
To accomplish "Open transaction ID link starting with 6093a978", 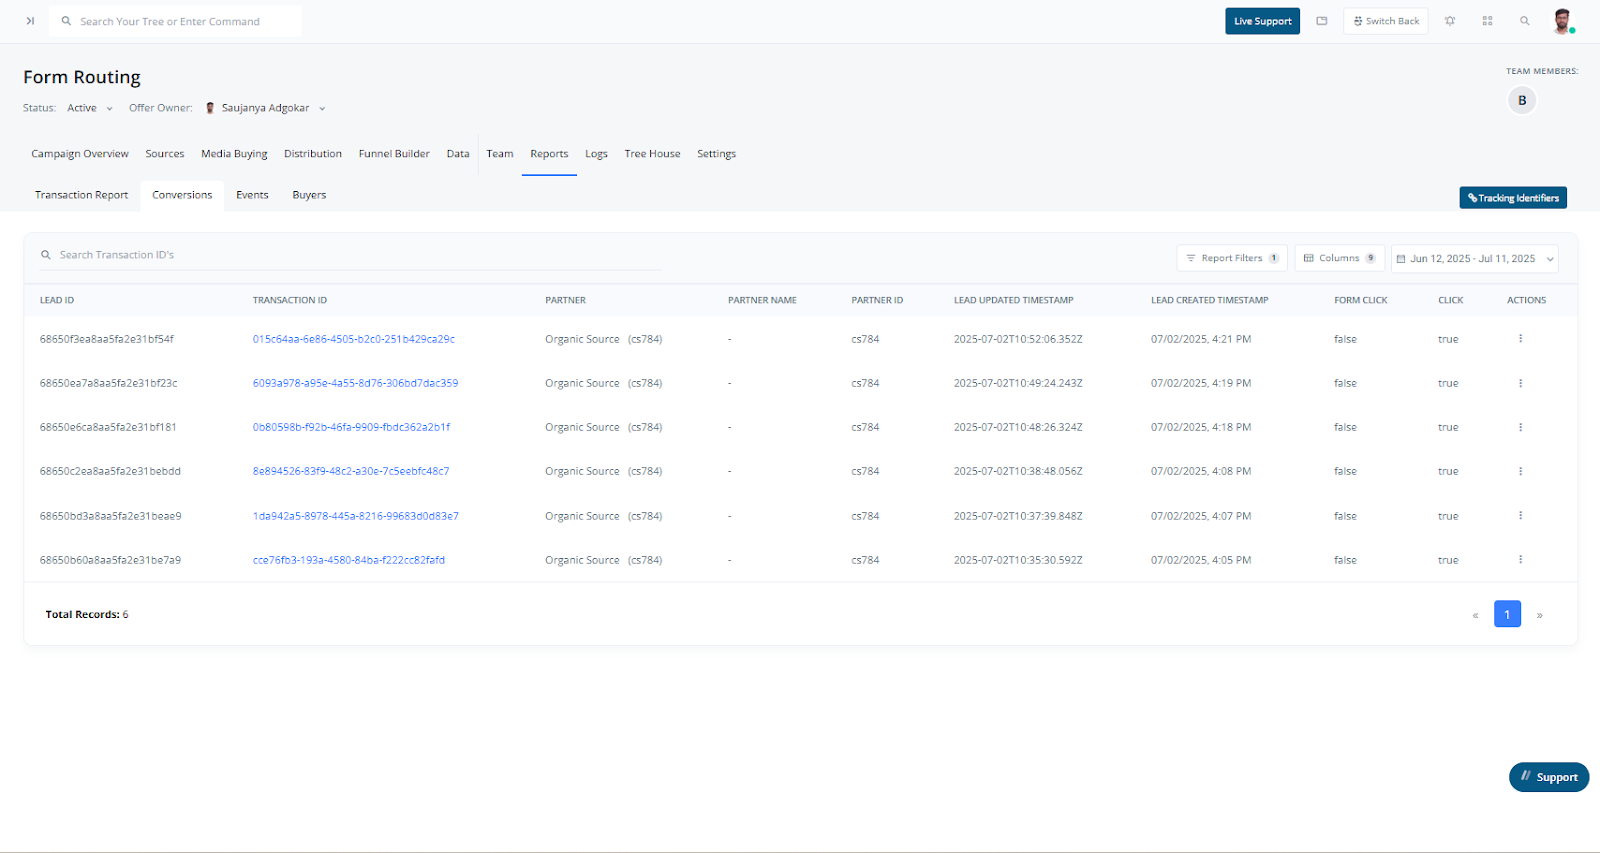I will tap(355, 383).
